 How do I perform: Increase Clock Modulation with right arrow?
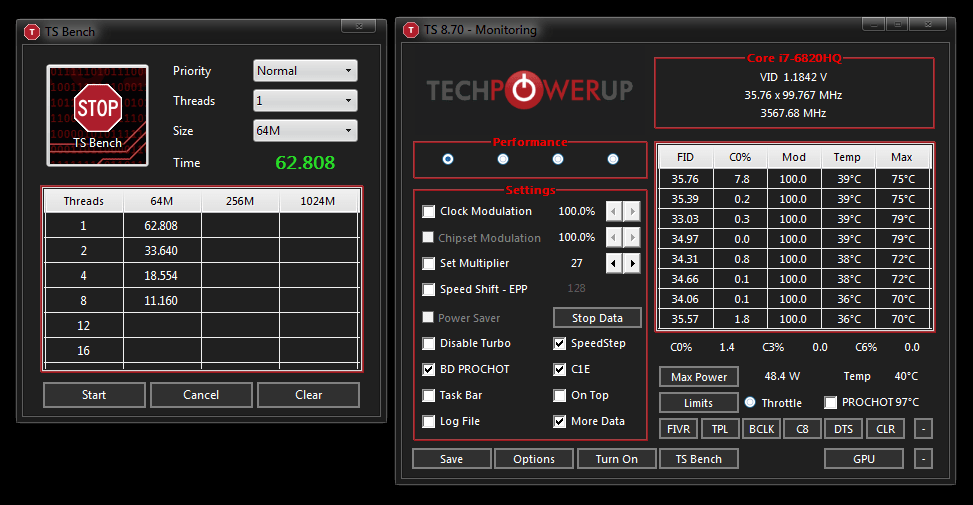[x=632, y=212]
